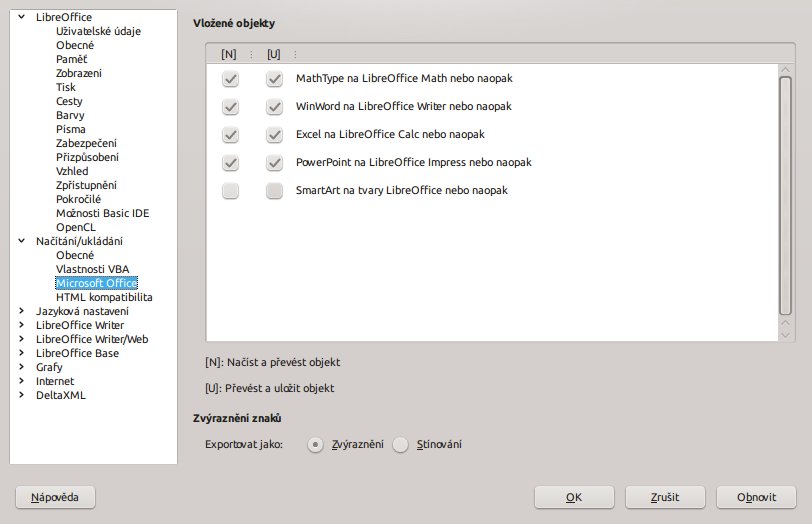Open the Zpřístupnění settings page
The width and height of the screenshot is (812, 524).
click(x=86, y=185)
